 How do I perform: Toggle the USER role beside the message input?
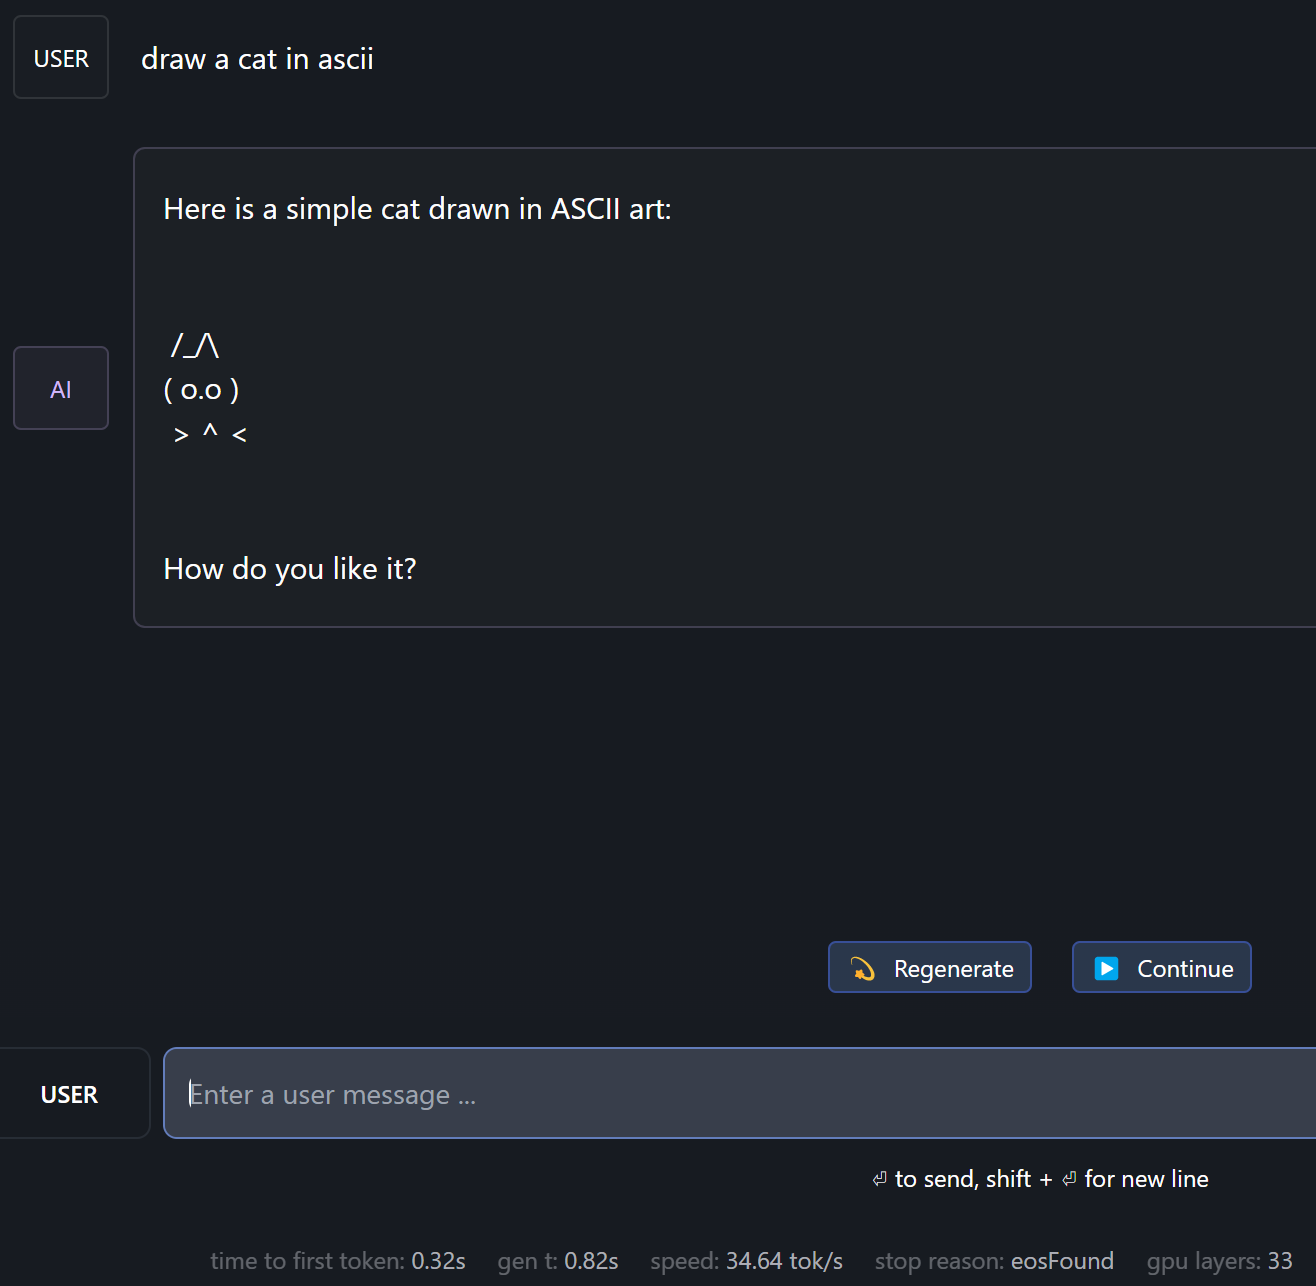pos(70,1094)
